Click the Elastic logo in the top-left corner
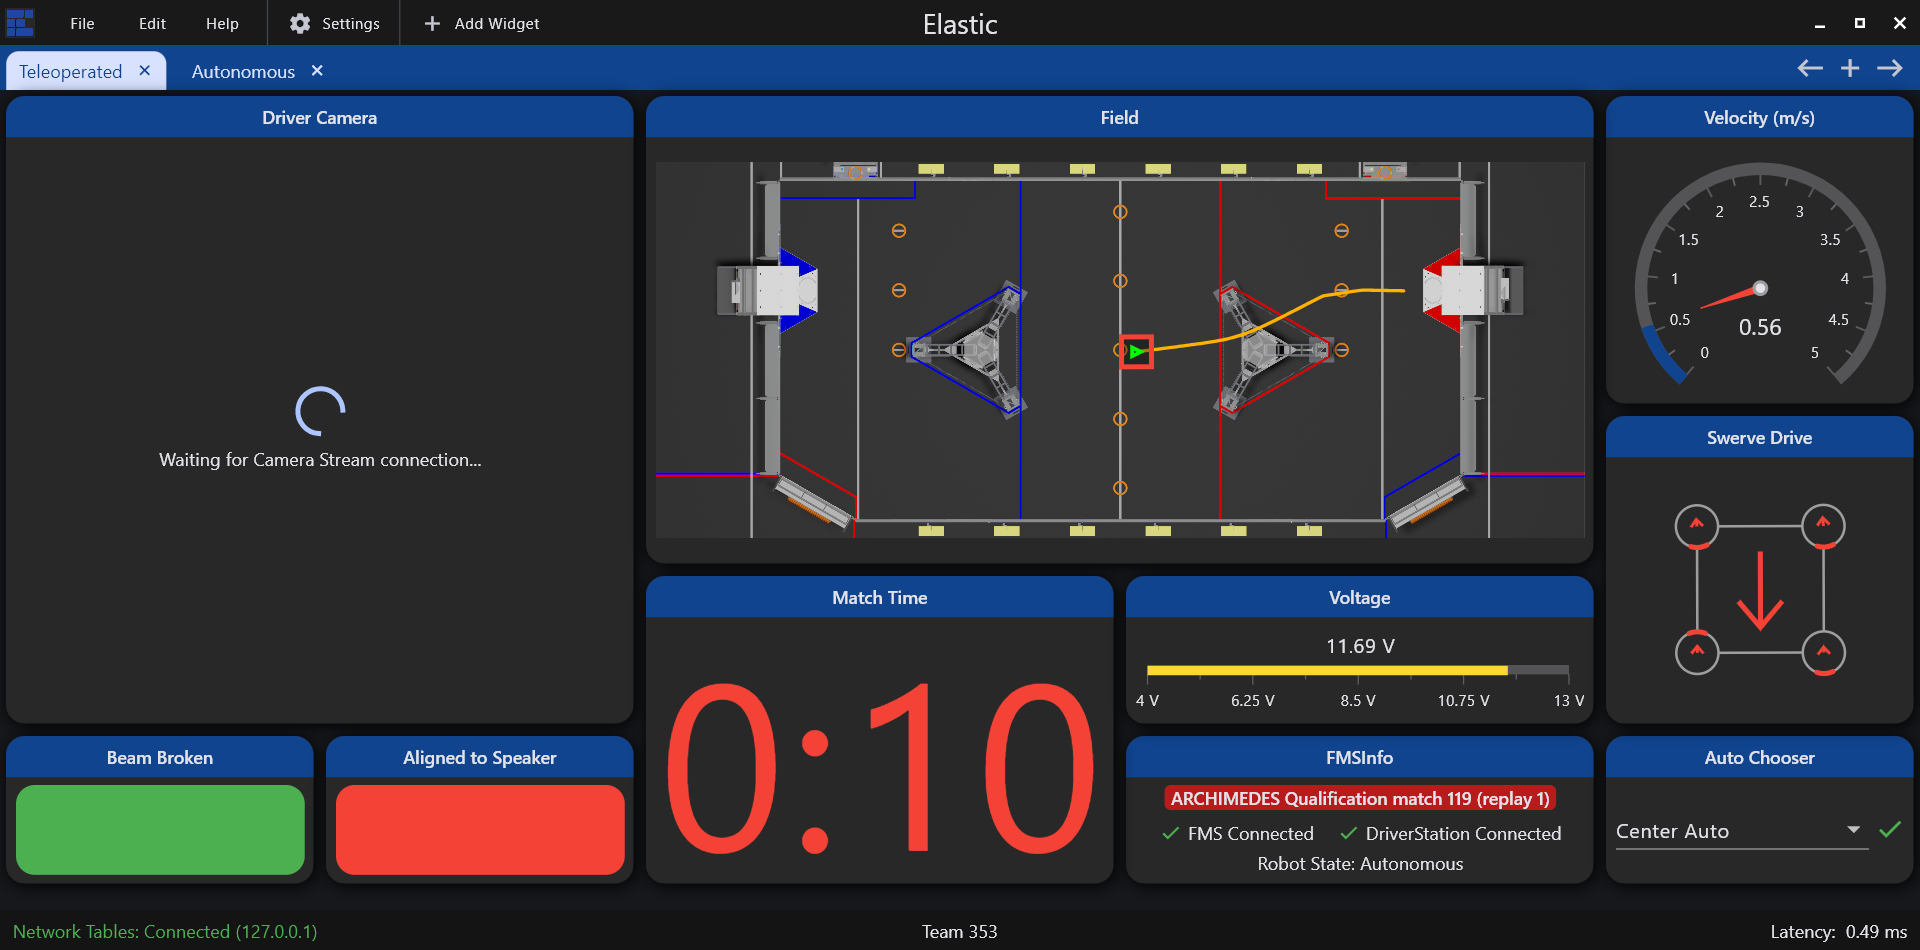This screenshot has height=950, width=1920. coord(20,22)
